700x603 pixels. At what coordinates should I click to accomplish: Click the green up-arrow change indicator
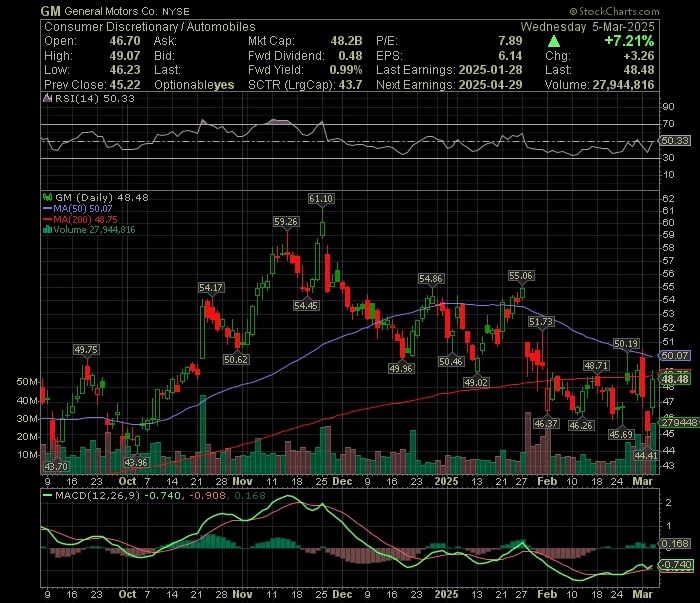click(x=554, y=42)
